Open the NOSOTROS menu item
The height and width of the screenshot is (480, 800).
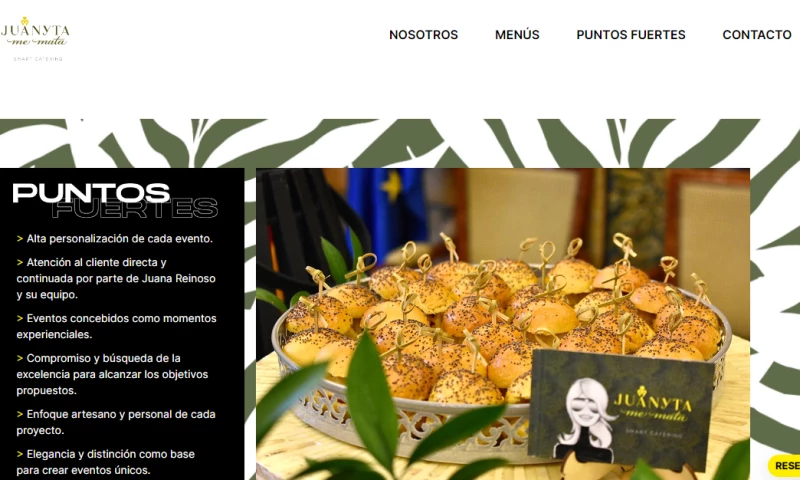tap(423, 35)
